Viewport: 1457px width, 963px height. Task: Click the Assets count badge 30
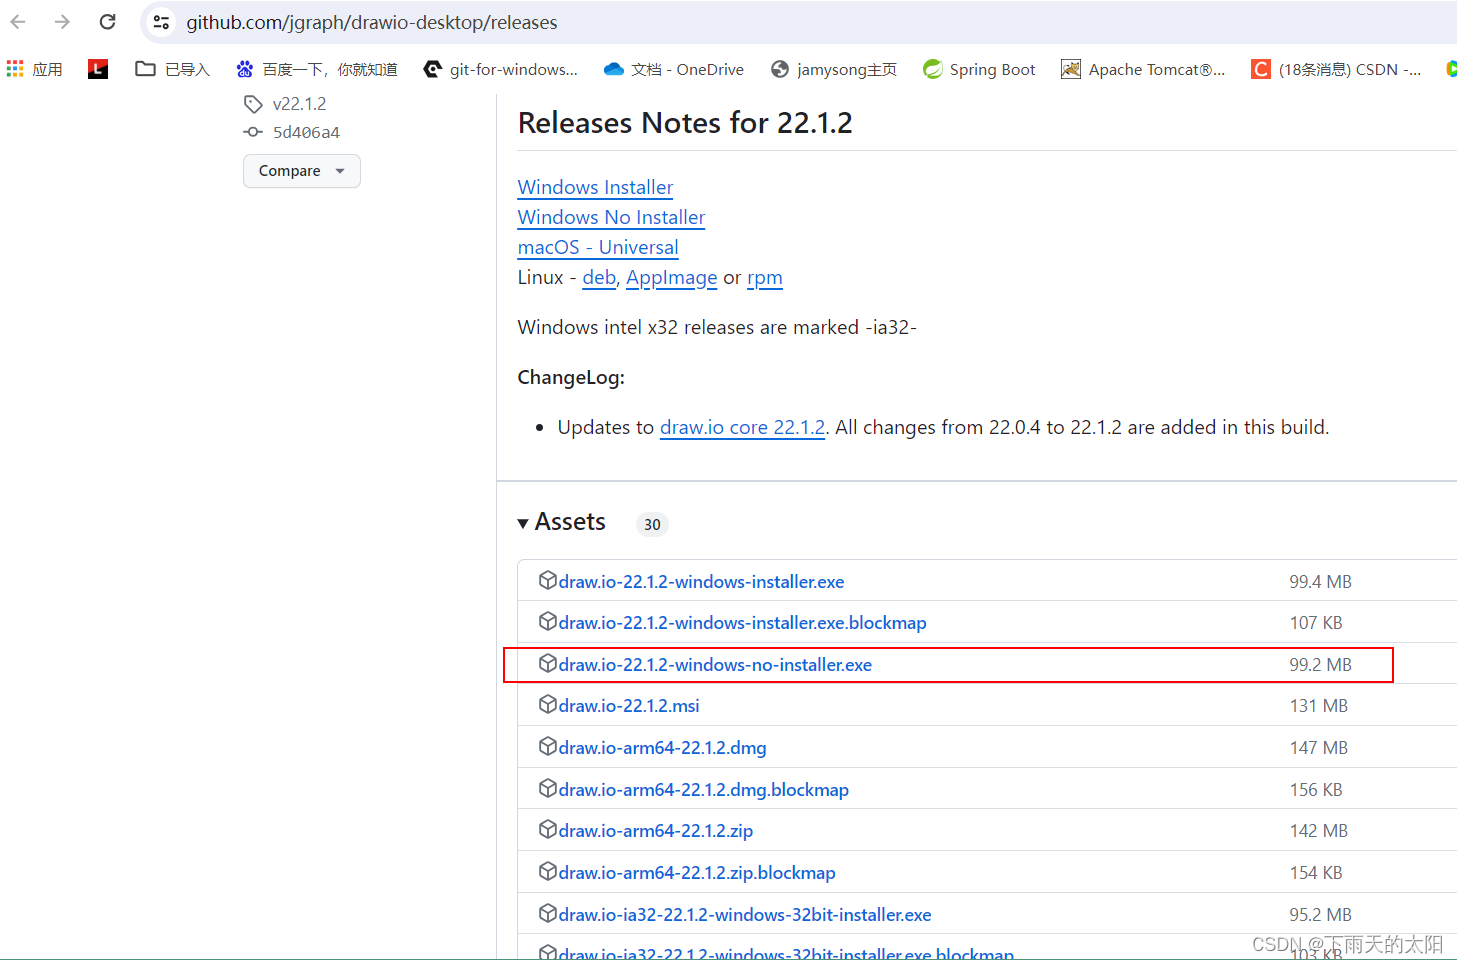click(x=652, y=524)
